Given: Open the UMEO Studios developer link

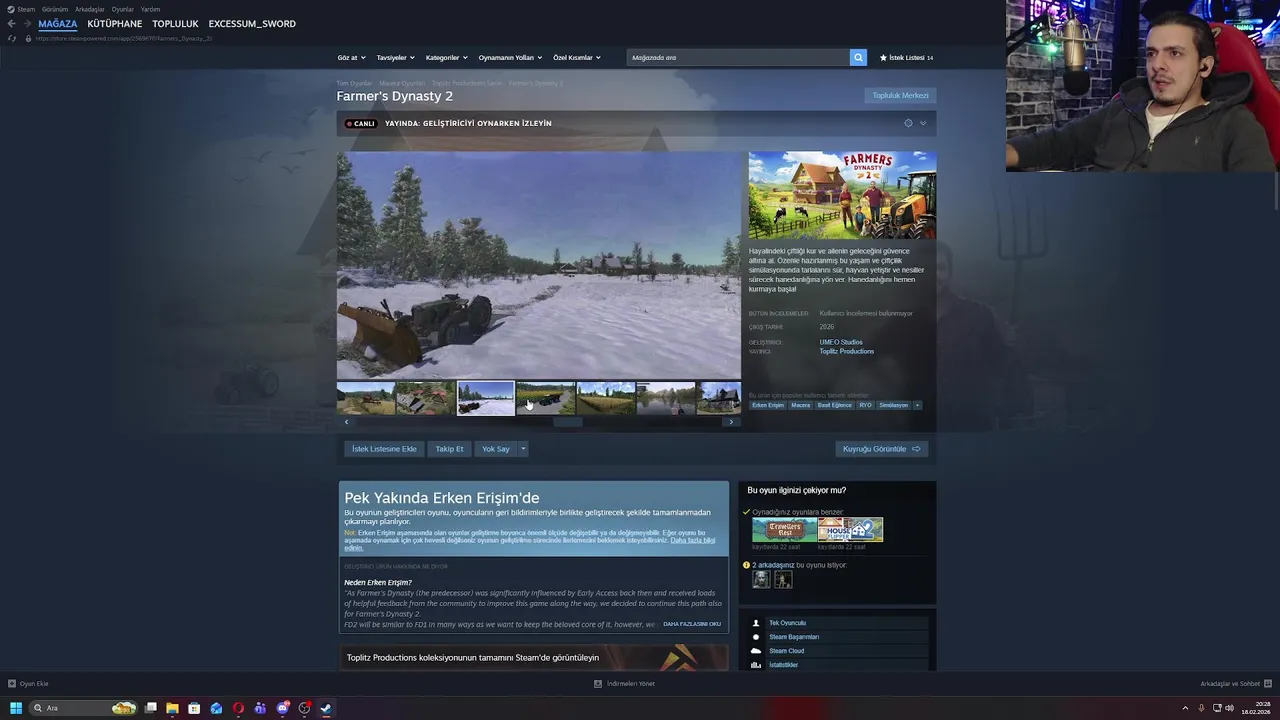Looking at the screenshot, I should point(841,342).
